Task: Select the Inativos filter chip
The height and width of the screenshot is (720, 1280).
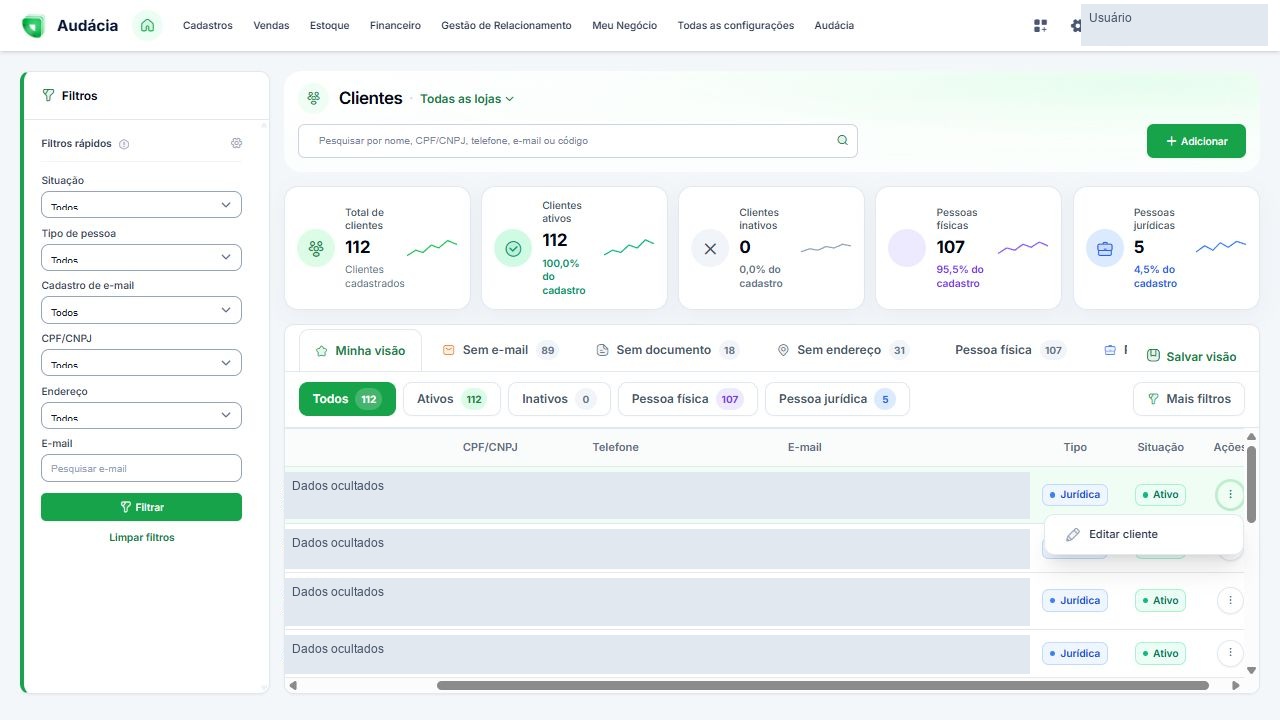Action: 559,399
